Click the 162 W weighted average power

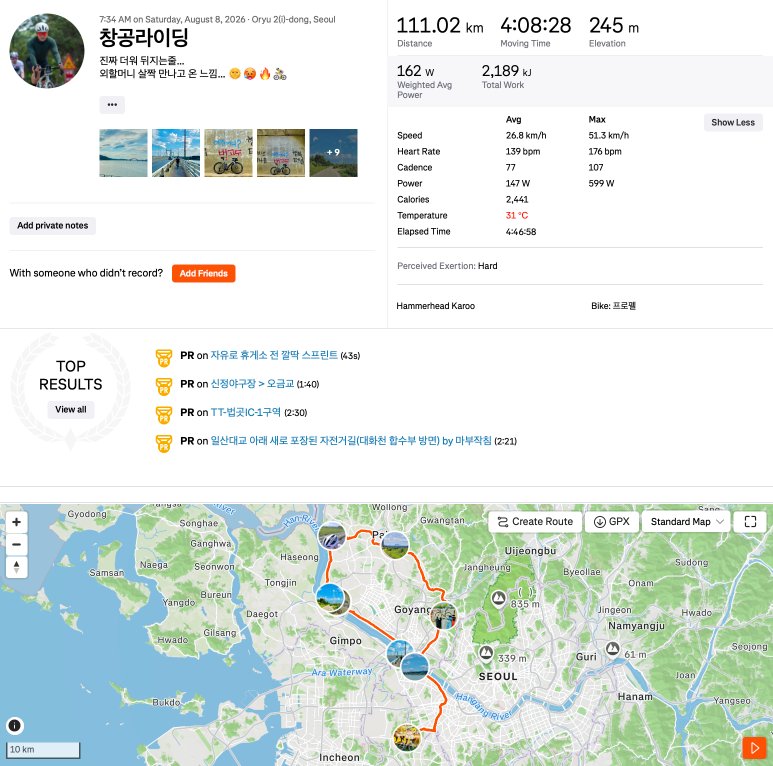[x=416, y=71]
